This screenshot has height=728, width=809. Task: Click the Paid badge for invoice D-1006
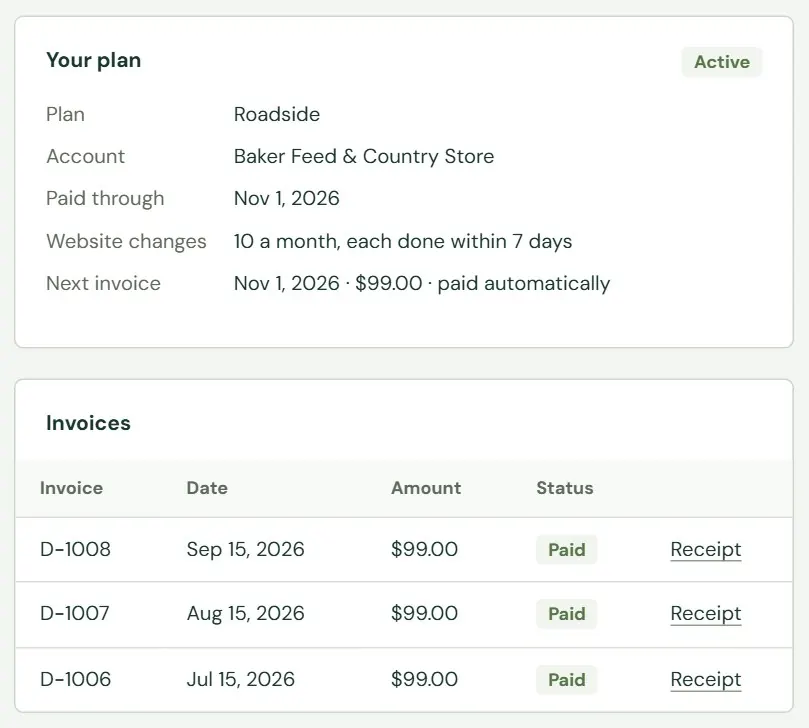[x=566, y=680]
